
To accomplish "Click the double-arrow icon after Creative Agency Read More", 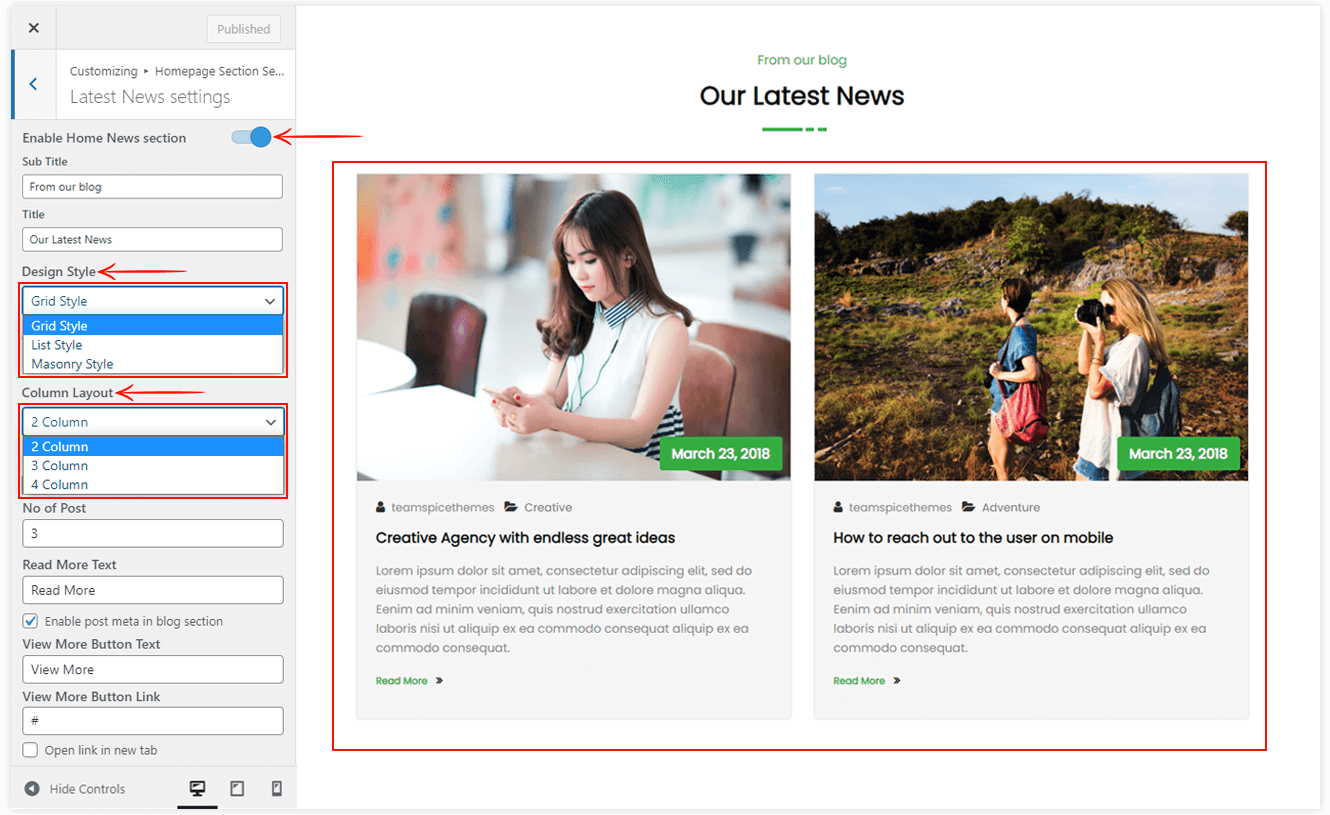I will 439,681.
